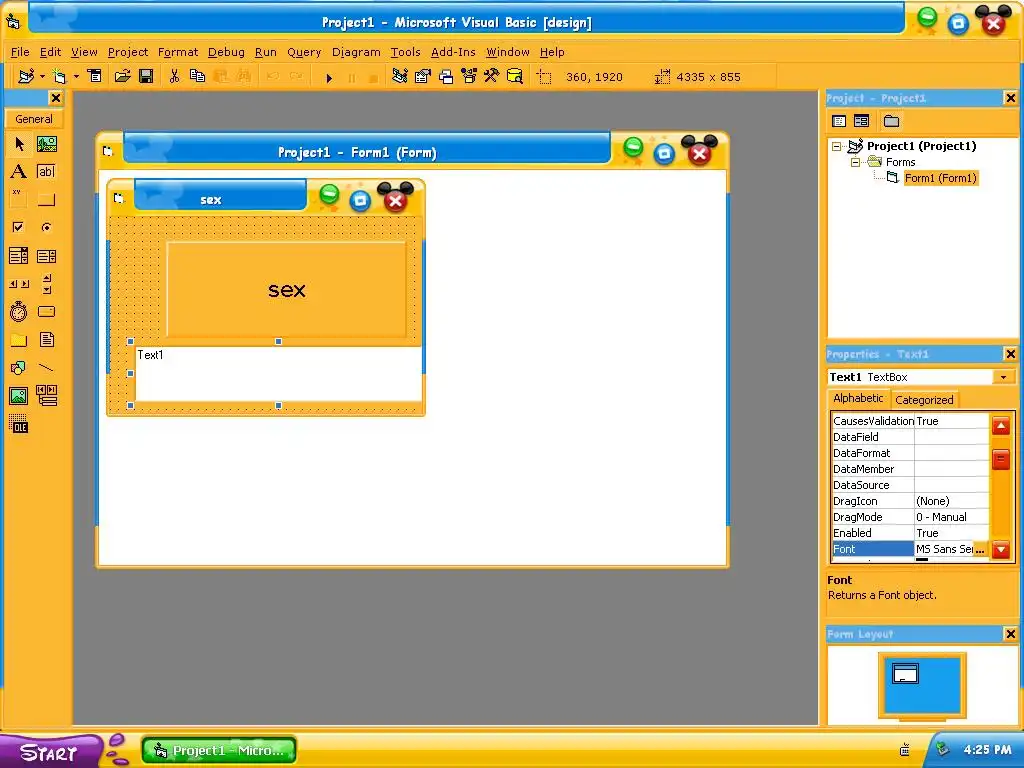
Task: Open the Add Project dropdown arrow
Action: click(42, 76)
